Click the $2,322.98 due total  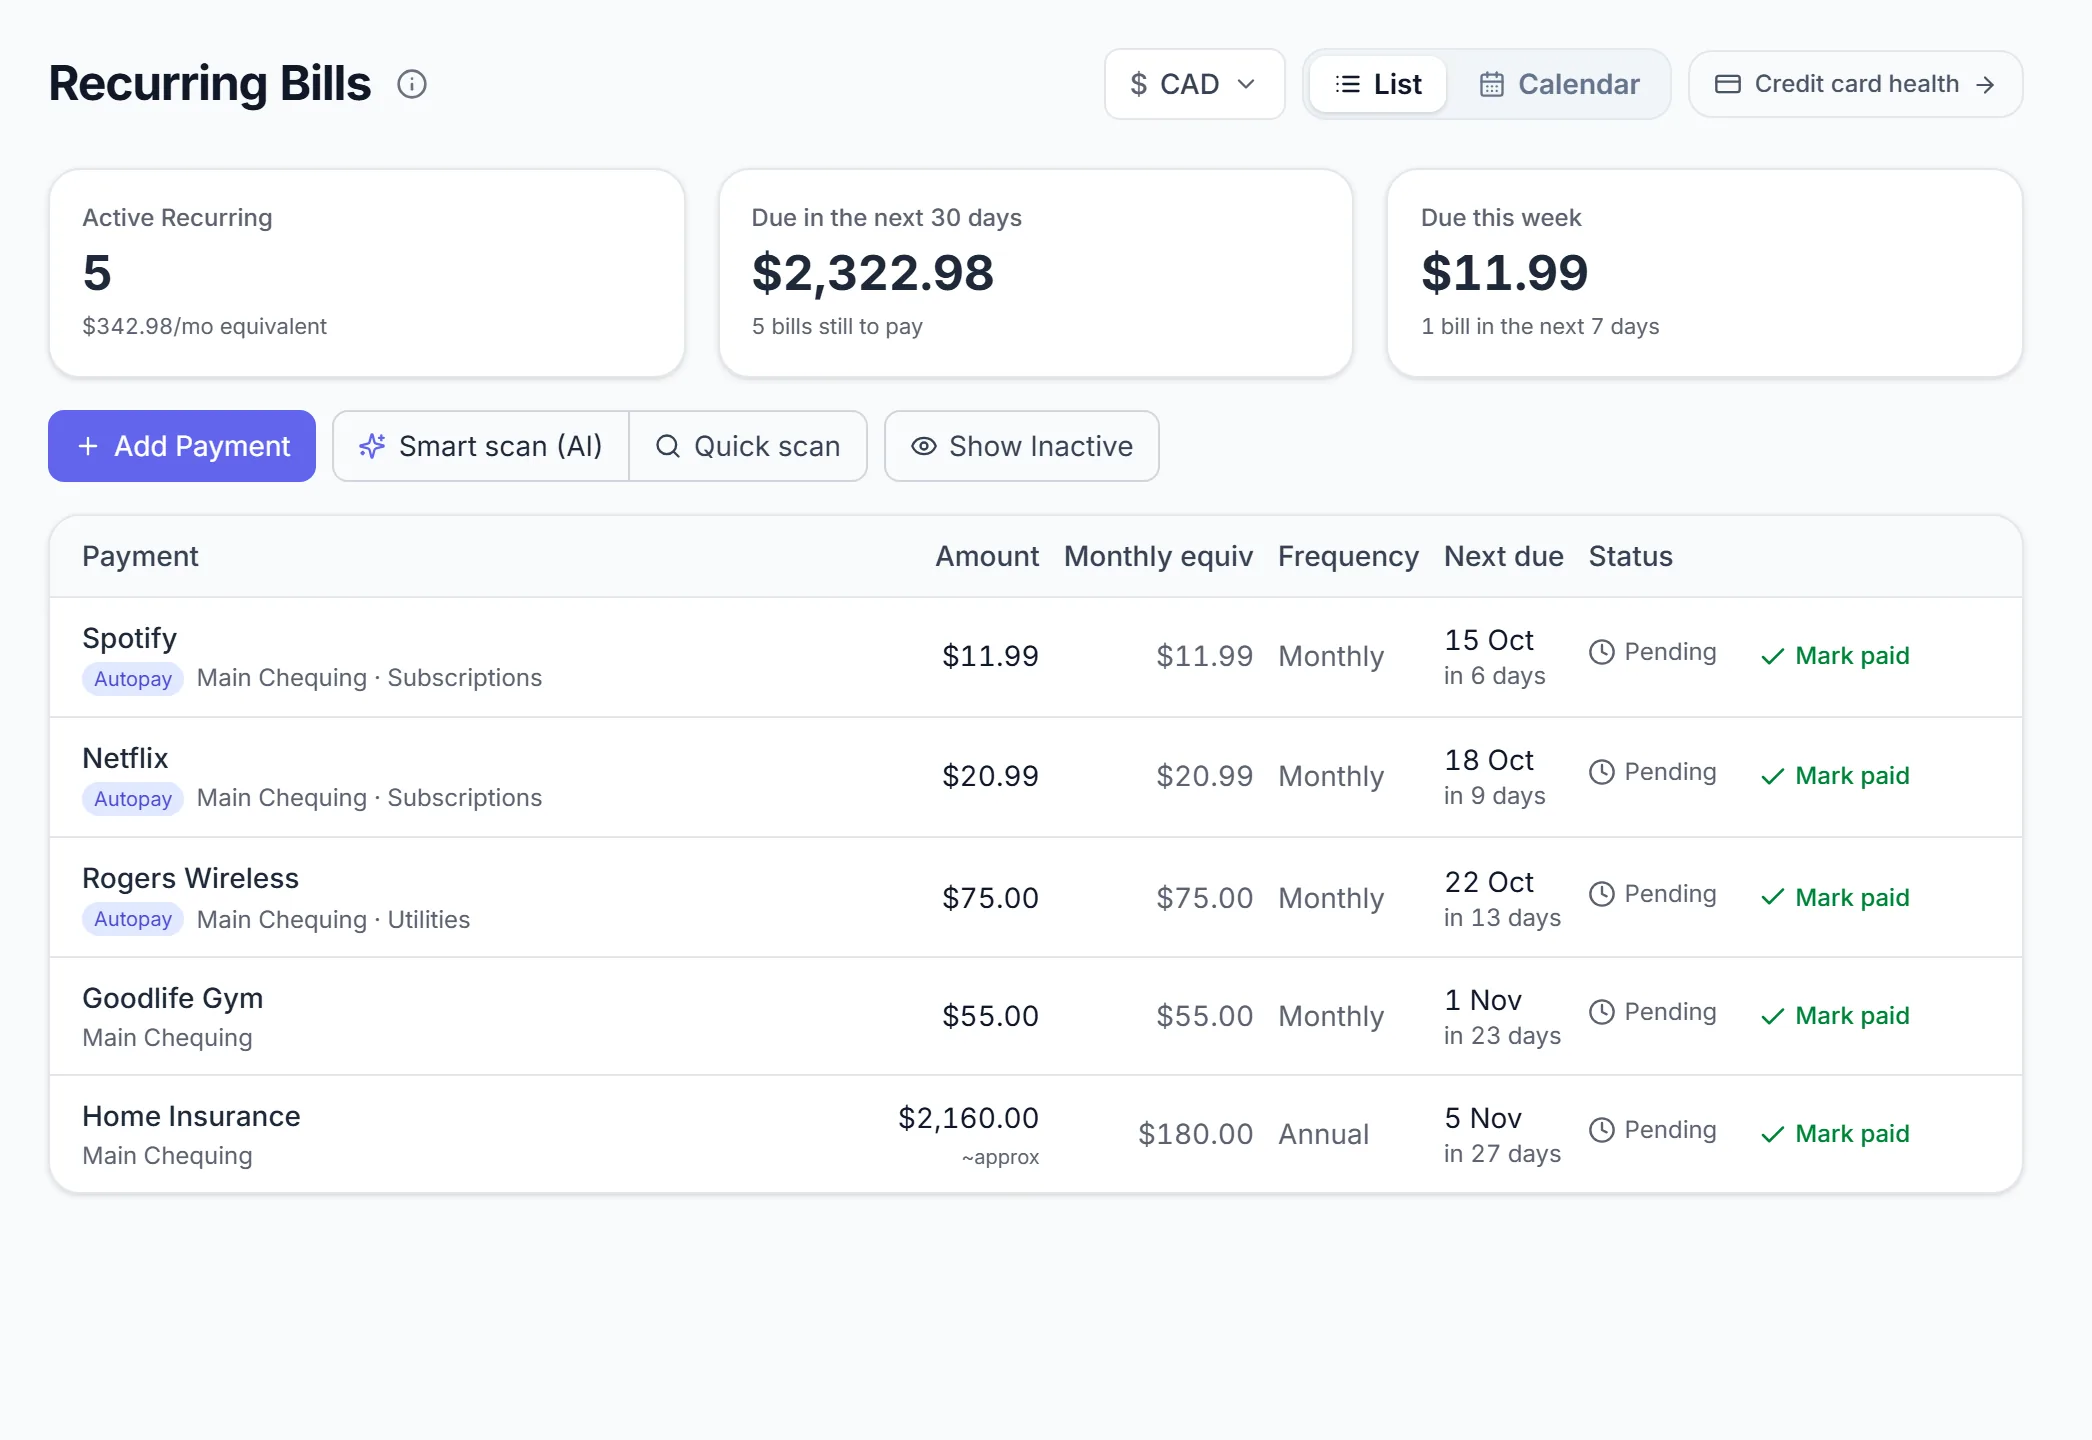pos(873,273)
